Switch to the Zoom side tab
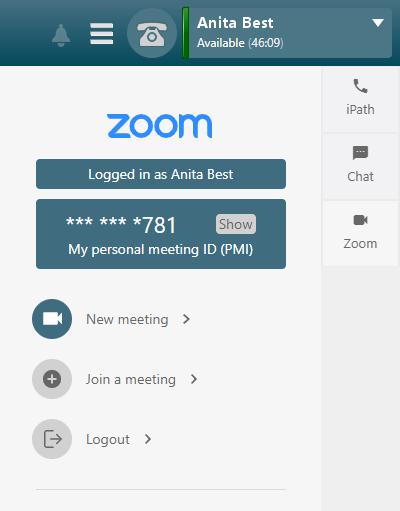 coord(360,233)
